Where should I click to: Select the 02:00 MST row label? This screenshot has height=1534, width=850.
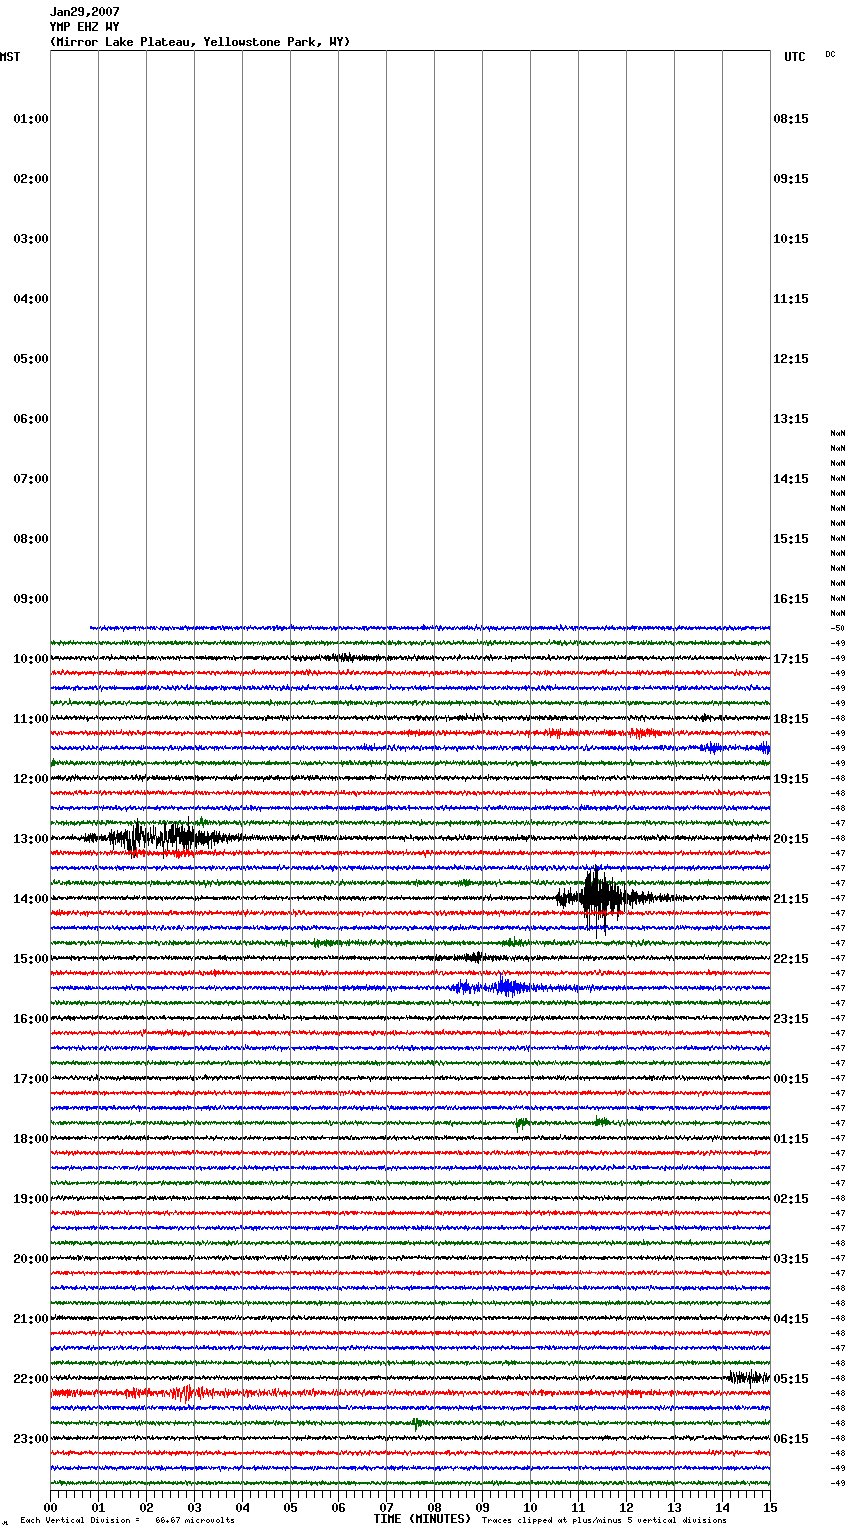[x=31, y=179]
